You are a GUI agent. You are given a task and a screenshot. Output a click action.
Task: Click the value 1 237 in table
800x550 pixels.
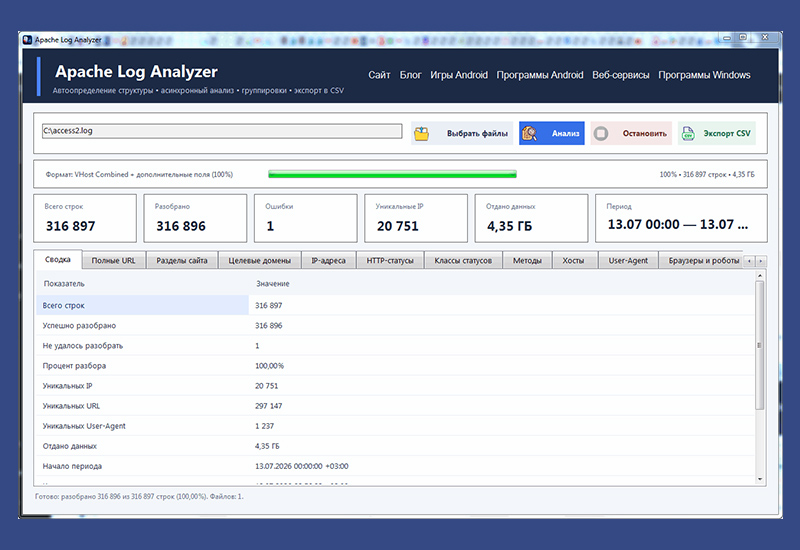[264, 426]
